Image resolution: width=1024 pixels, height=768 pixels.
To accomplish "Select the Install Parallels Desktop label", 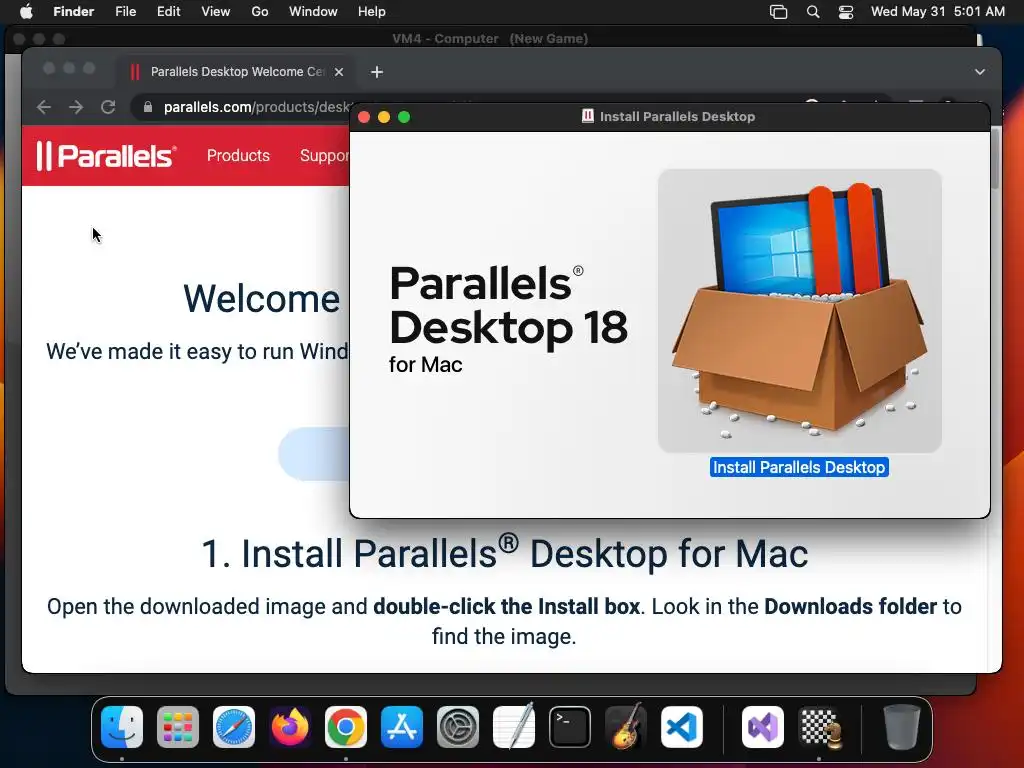I will pyautogui.click(x=799, y=468).
